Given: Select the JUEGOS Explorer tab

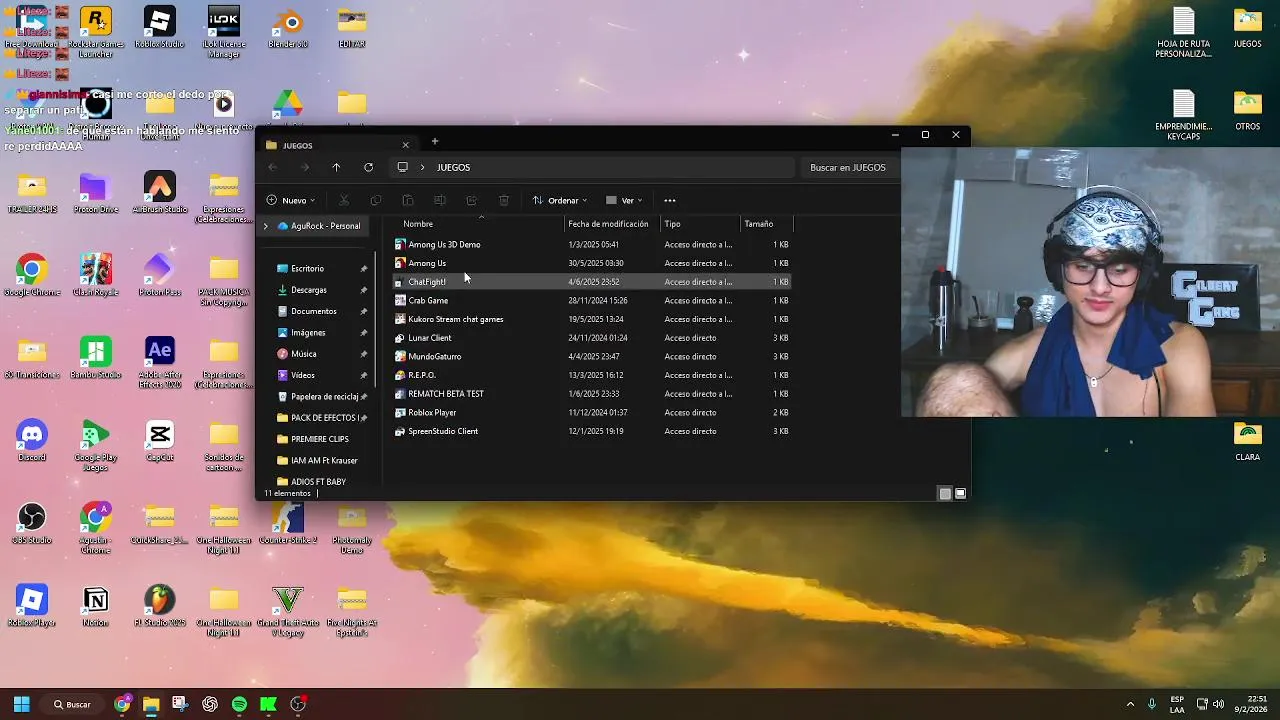Looking at the screenshot, I should point(338,145).
